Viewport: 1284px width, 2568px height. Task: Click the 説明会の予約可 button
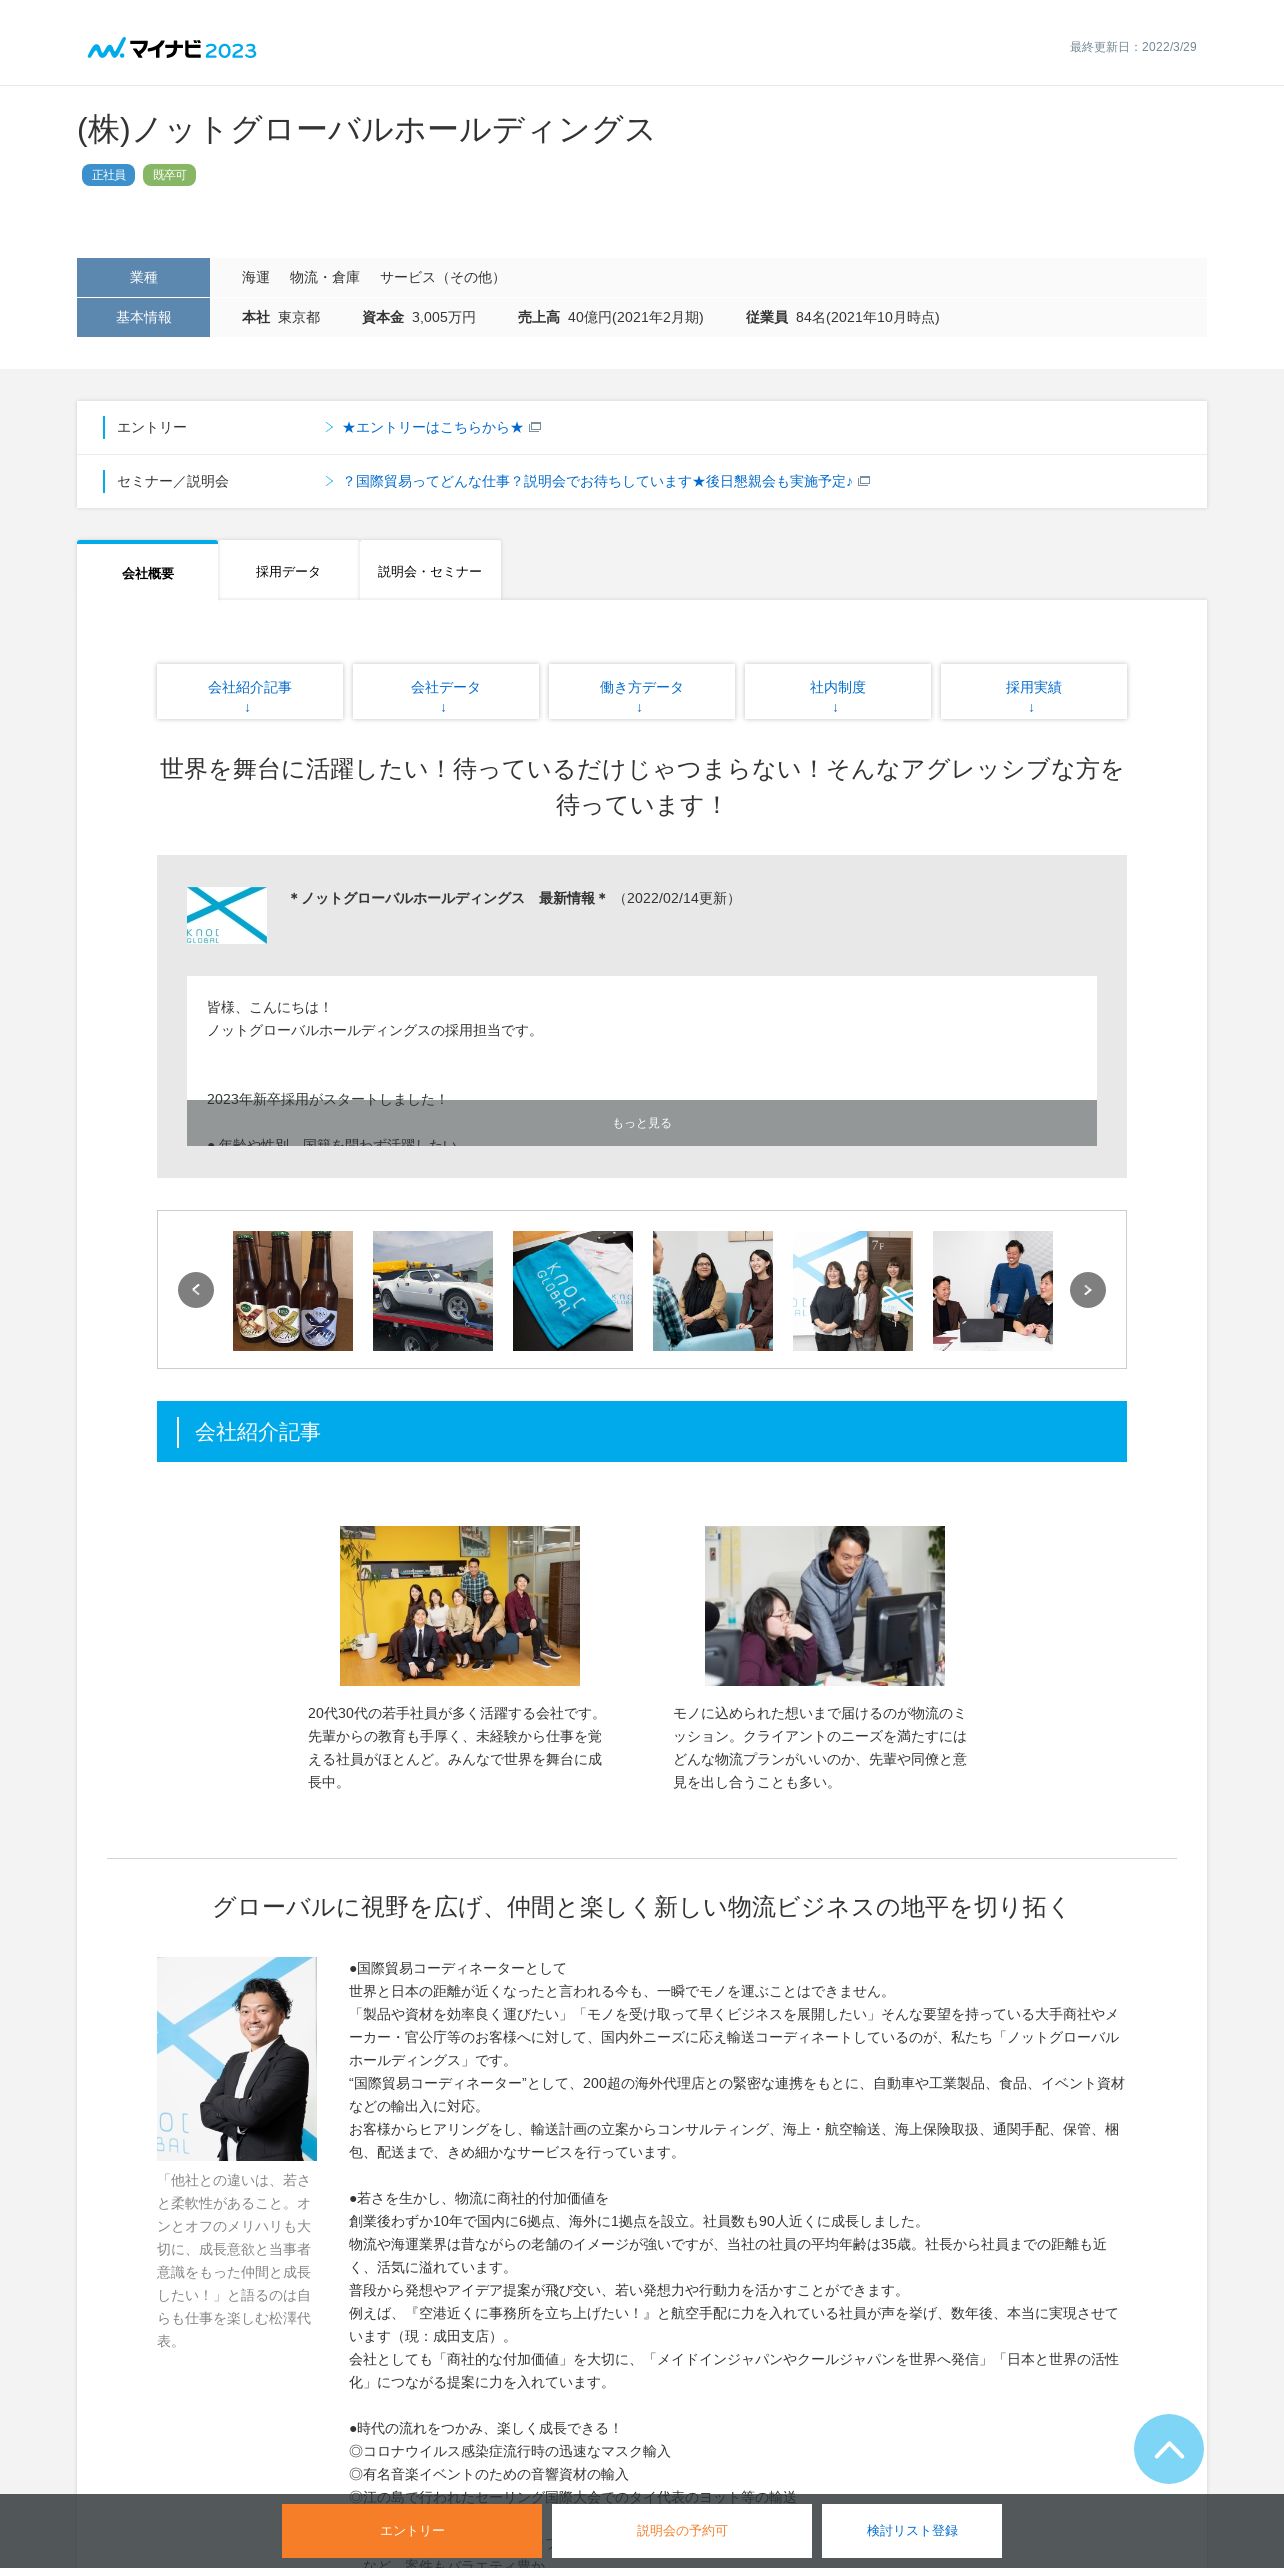(682, 2531)
